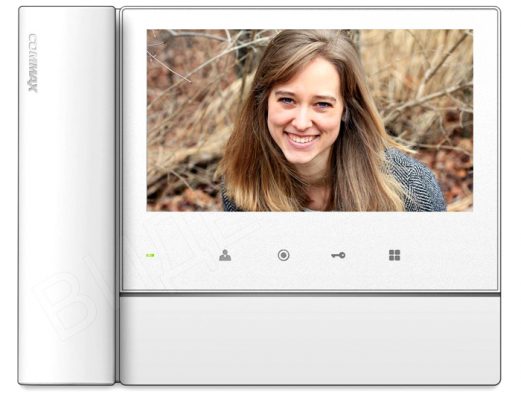Click the vertical COMMAX logo on handset
Screen dimensions: 521x400
[33, 63]
